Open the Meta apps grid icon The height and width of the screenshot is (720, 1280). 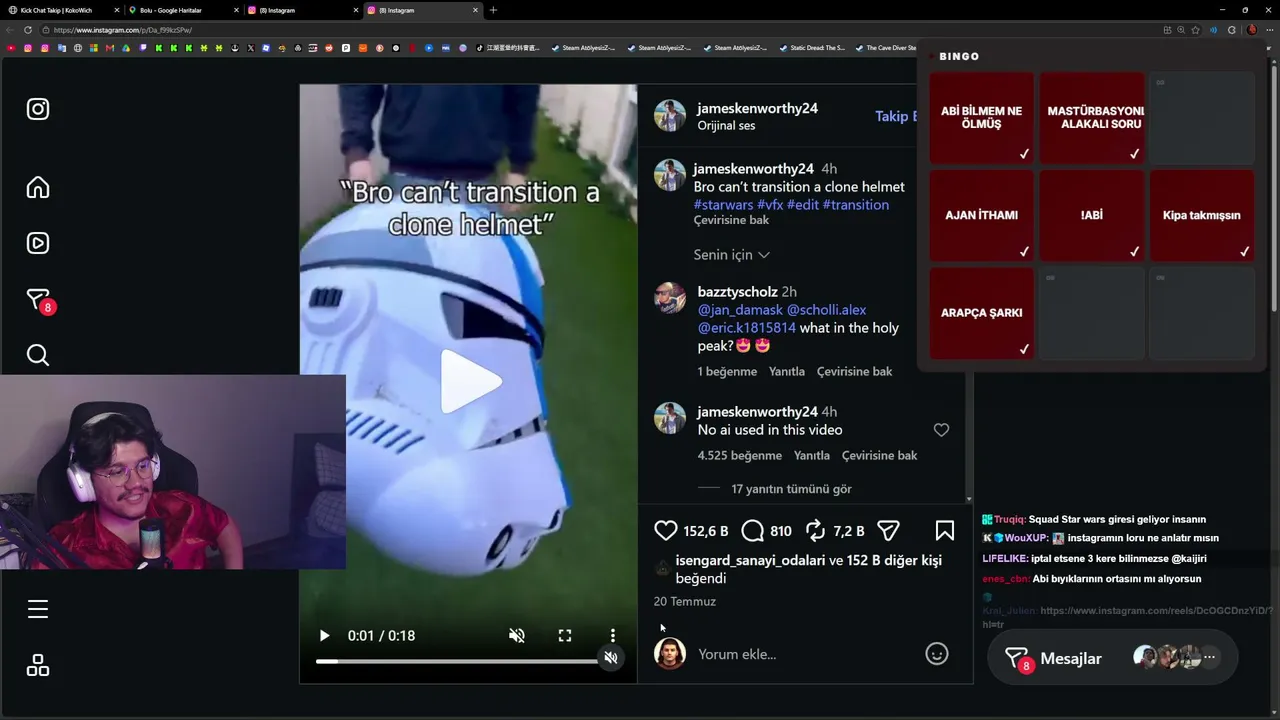(38, 665)
